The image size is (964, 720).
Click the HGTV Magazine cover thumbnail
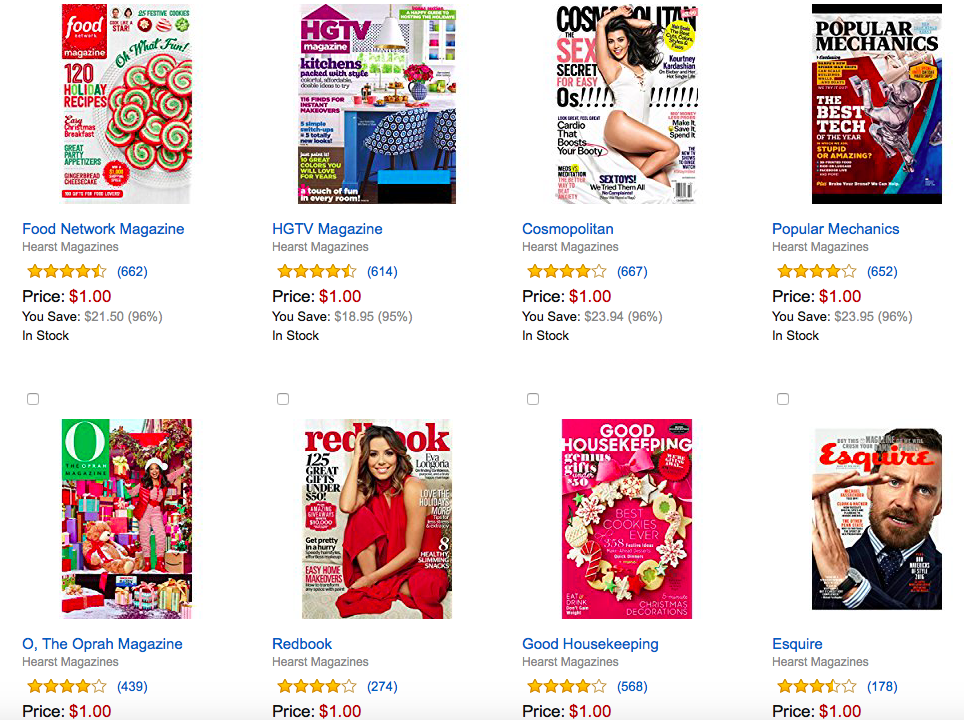click(377, 104)
